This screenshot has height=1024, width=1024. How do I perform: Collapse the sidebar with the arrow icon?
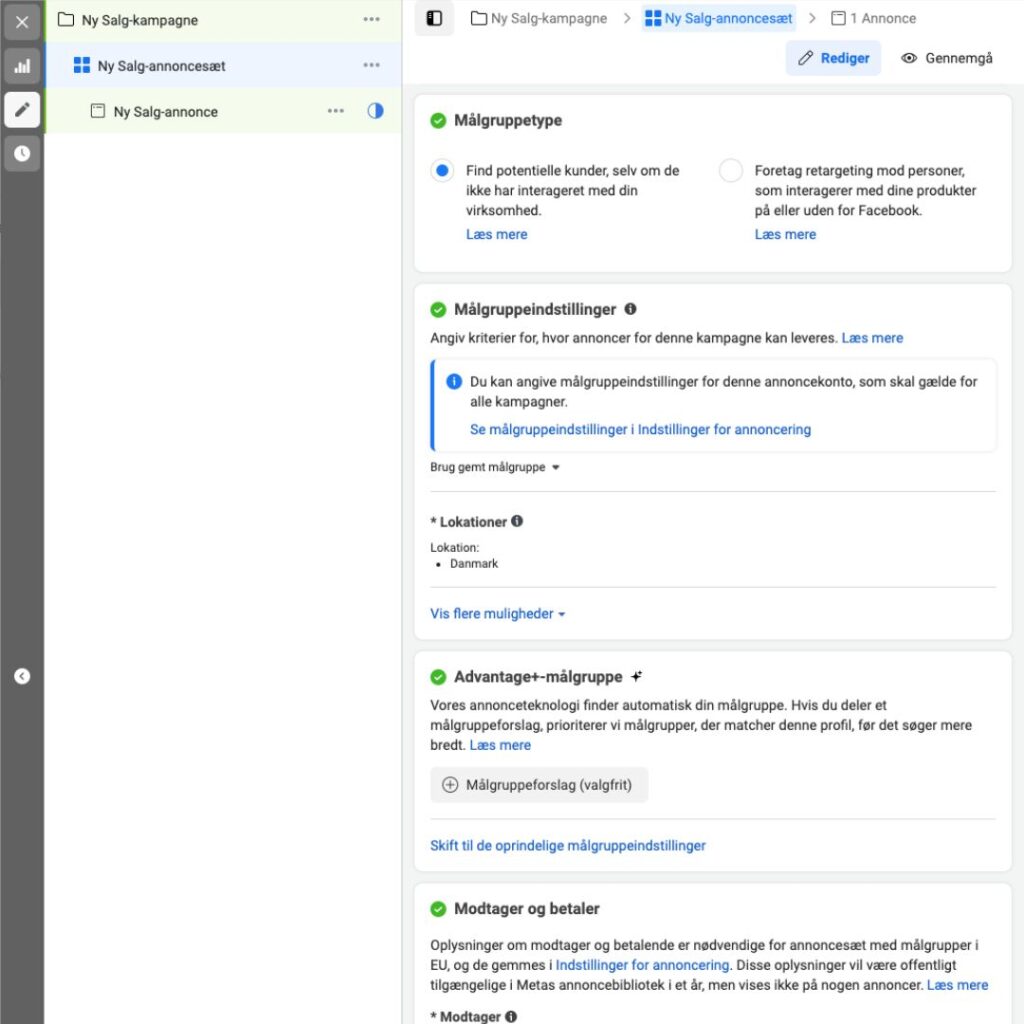[x=22, y=676]
